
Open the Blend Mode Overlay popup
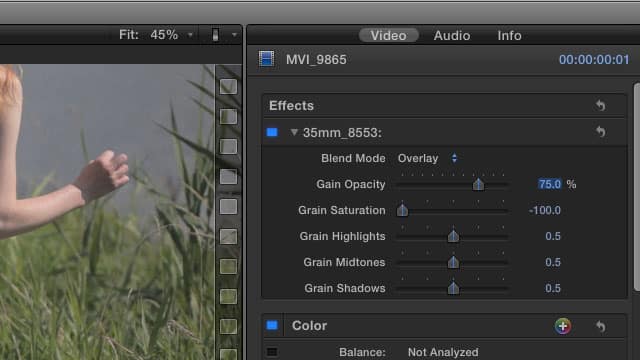(427, 158)
